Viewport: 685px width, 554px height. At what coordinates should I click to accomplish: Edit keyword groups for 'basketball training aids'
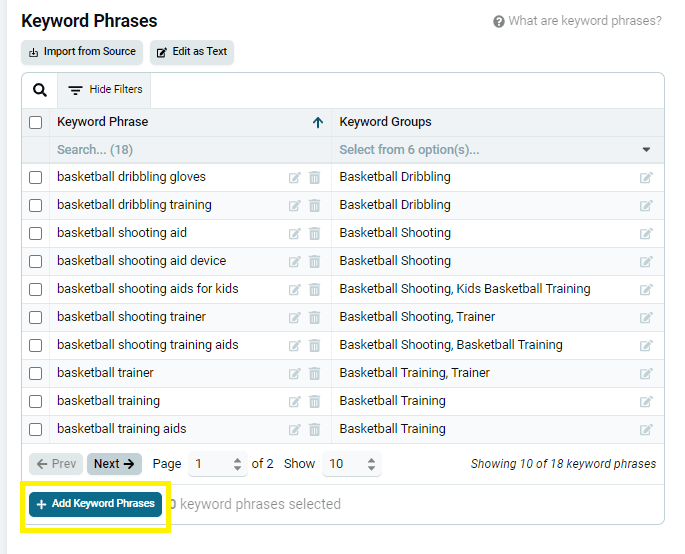646,429
